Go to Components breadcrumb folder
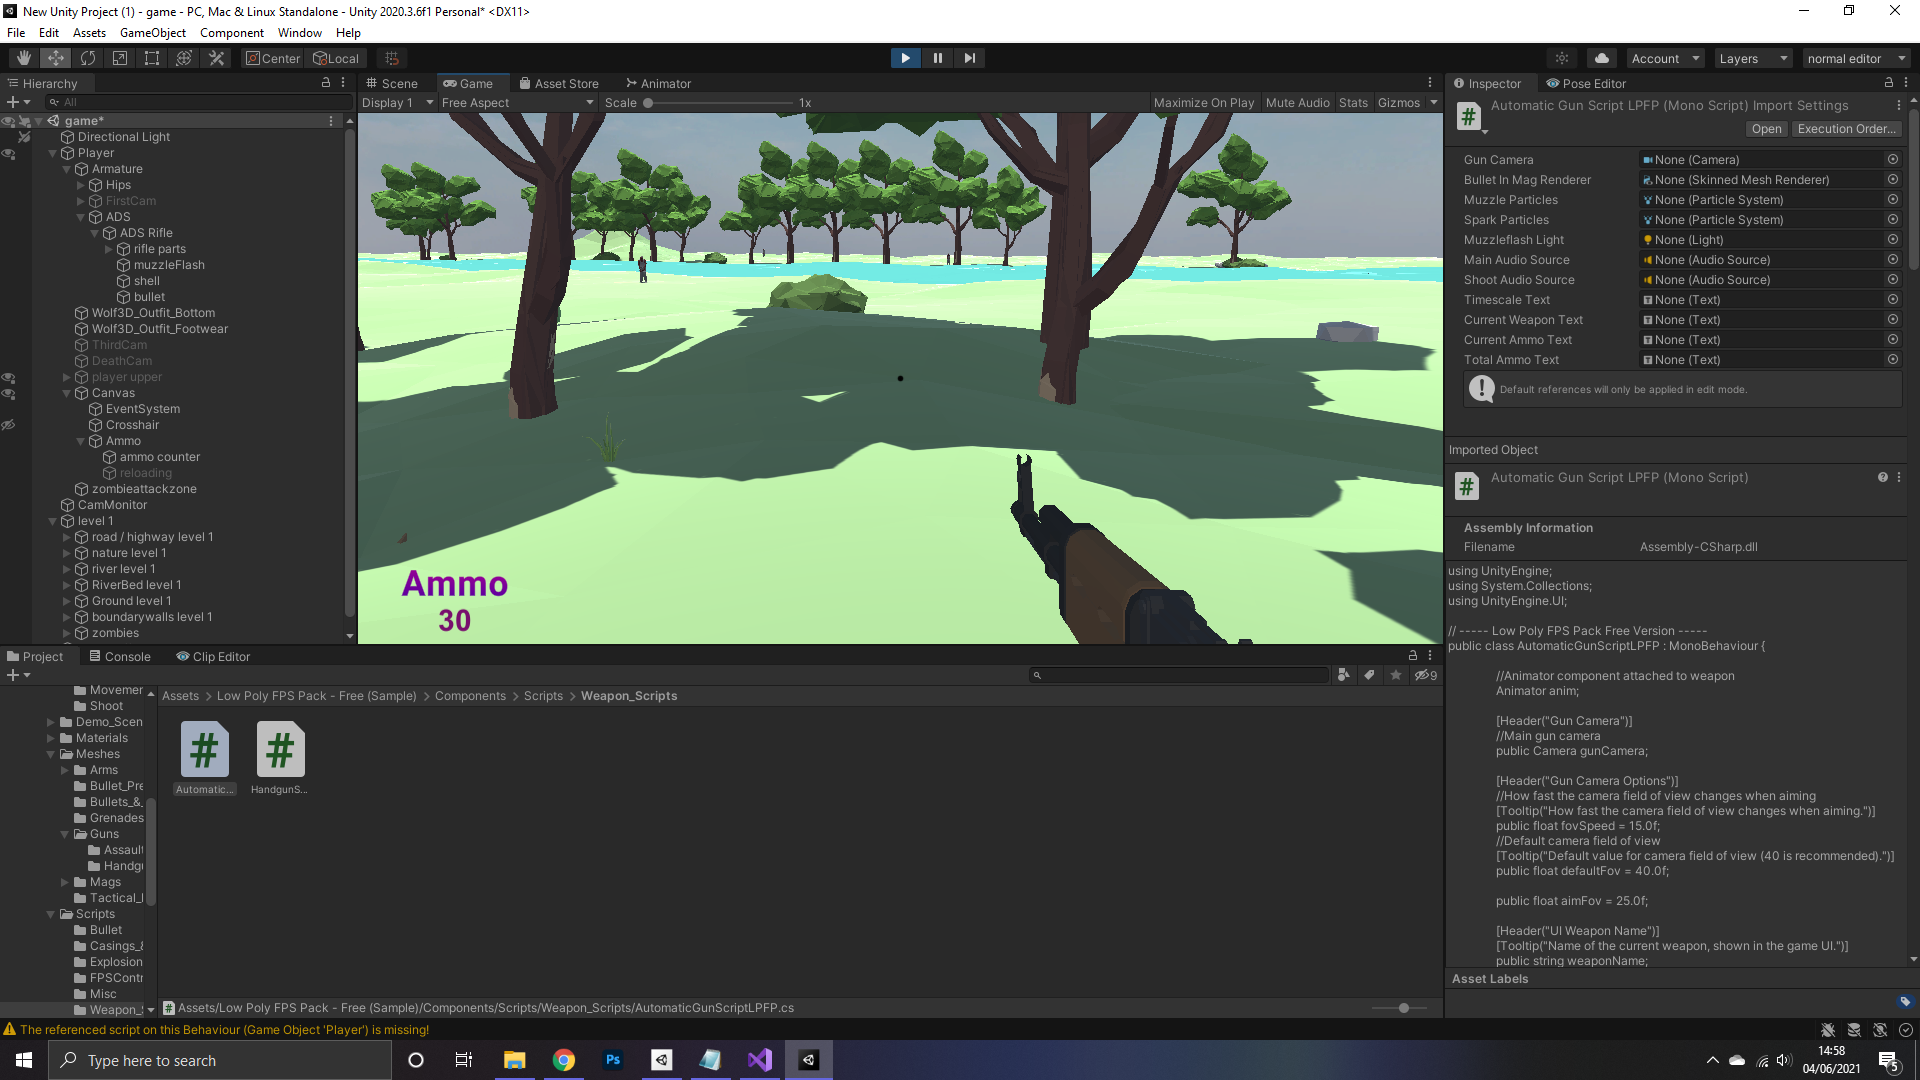 click(470, 695)
